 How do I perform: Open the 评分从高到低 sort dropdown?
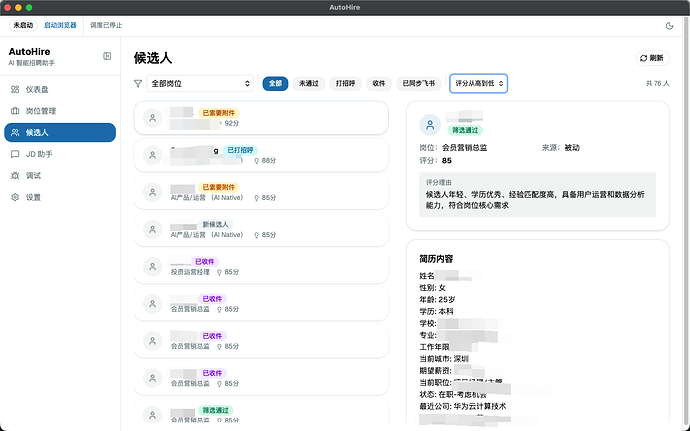click(478, 83)
